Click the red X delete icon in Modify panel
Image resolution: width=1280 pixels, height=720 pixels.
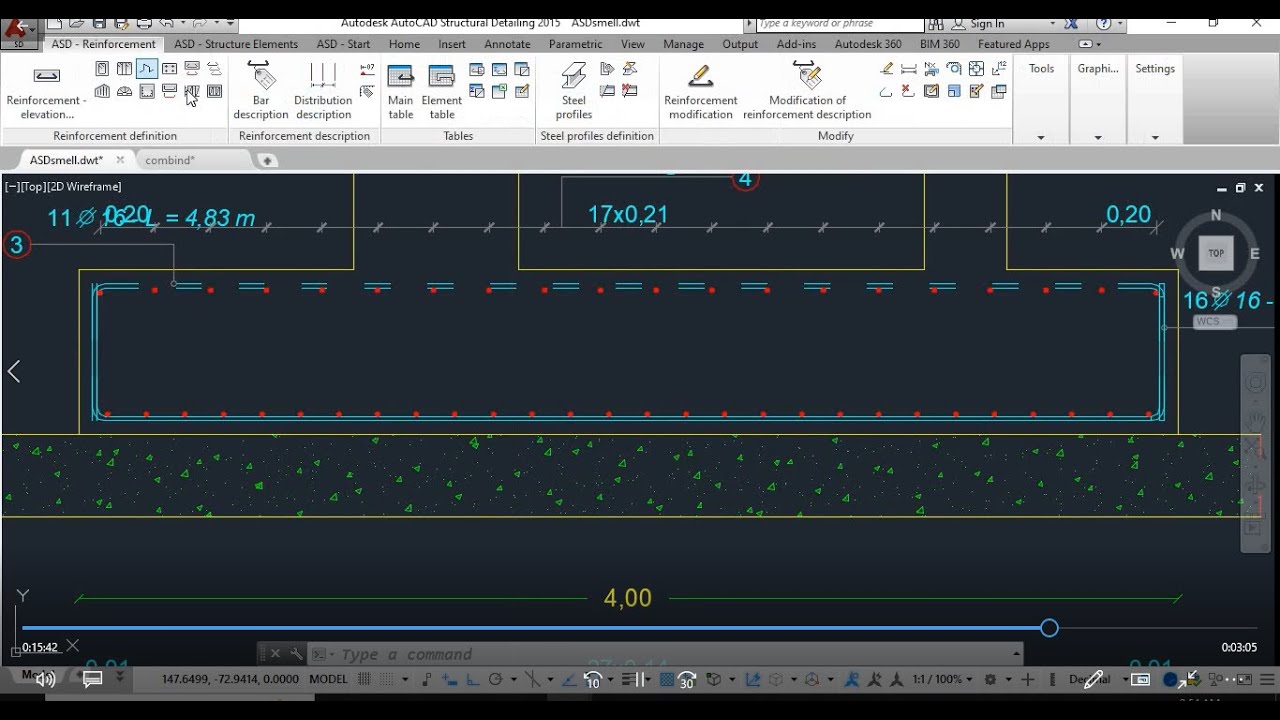(908, 91)
